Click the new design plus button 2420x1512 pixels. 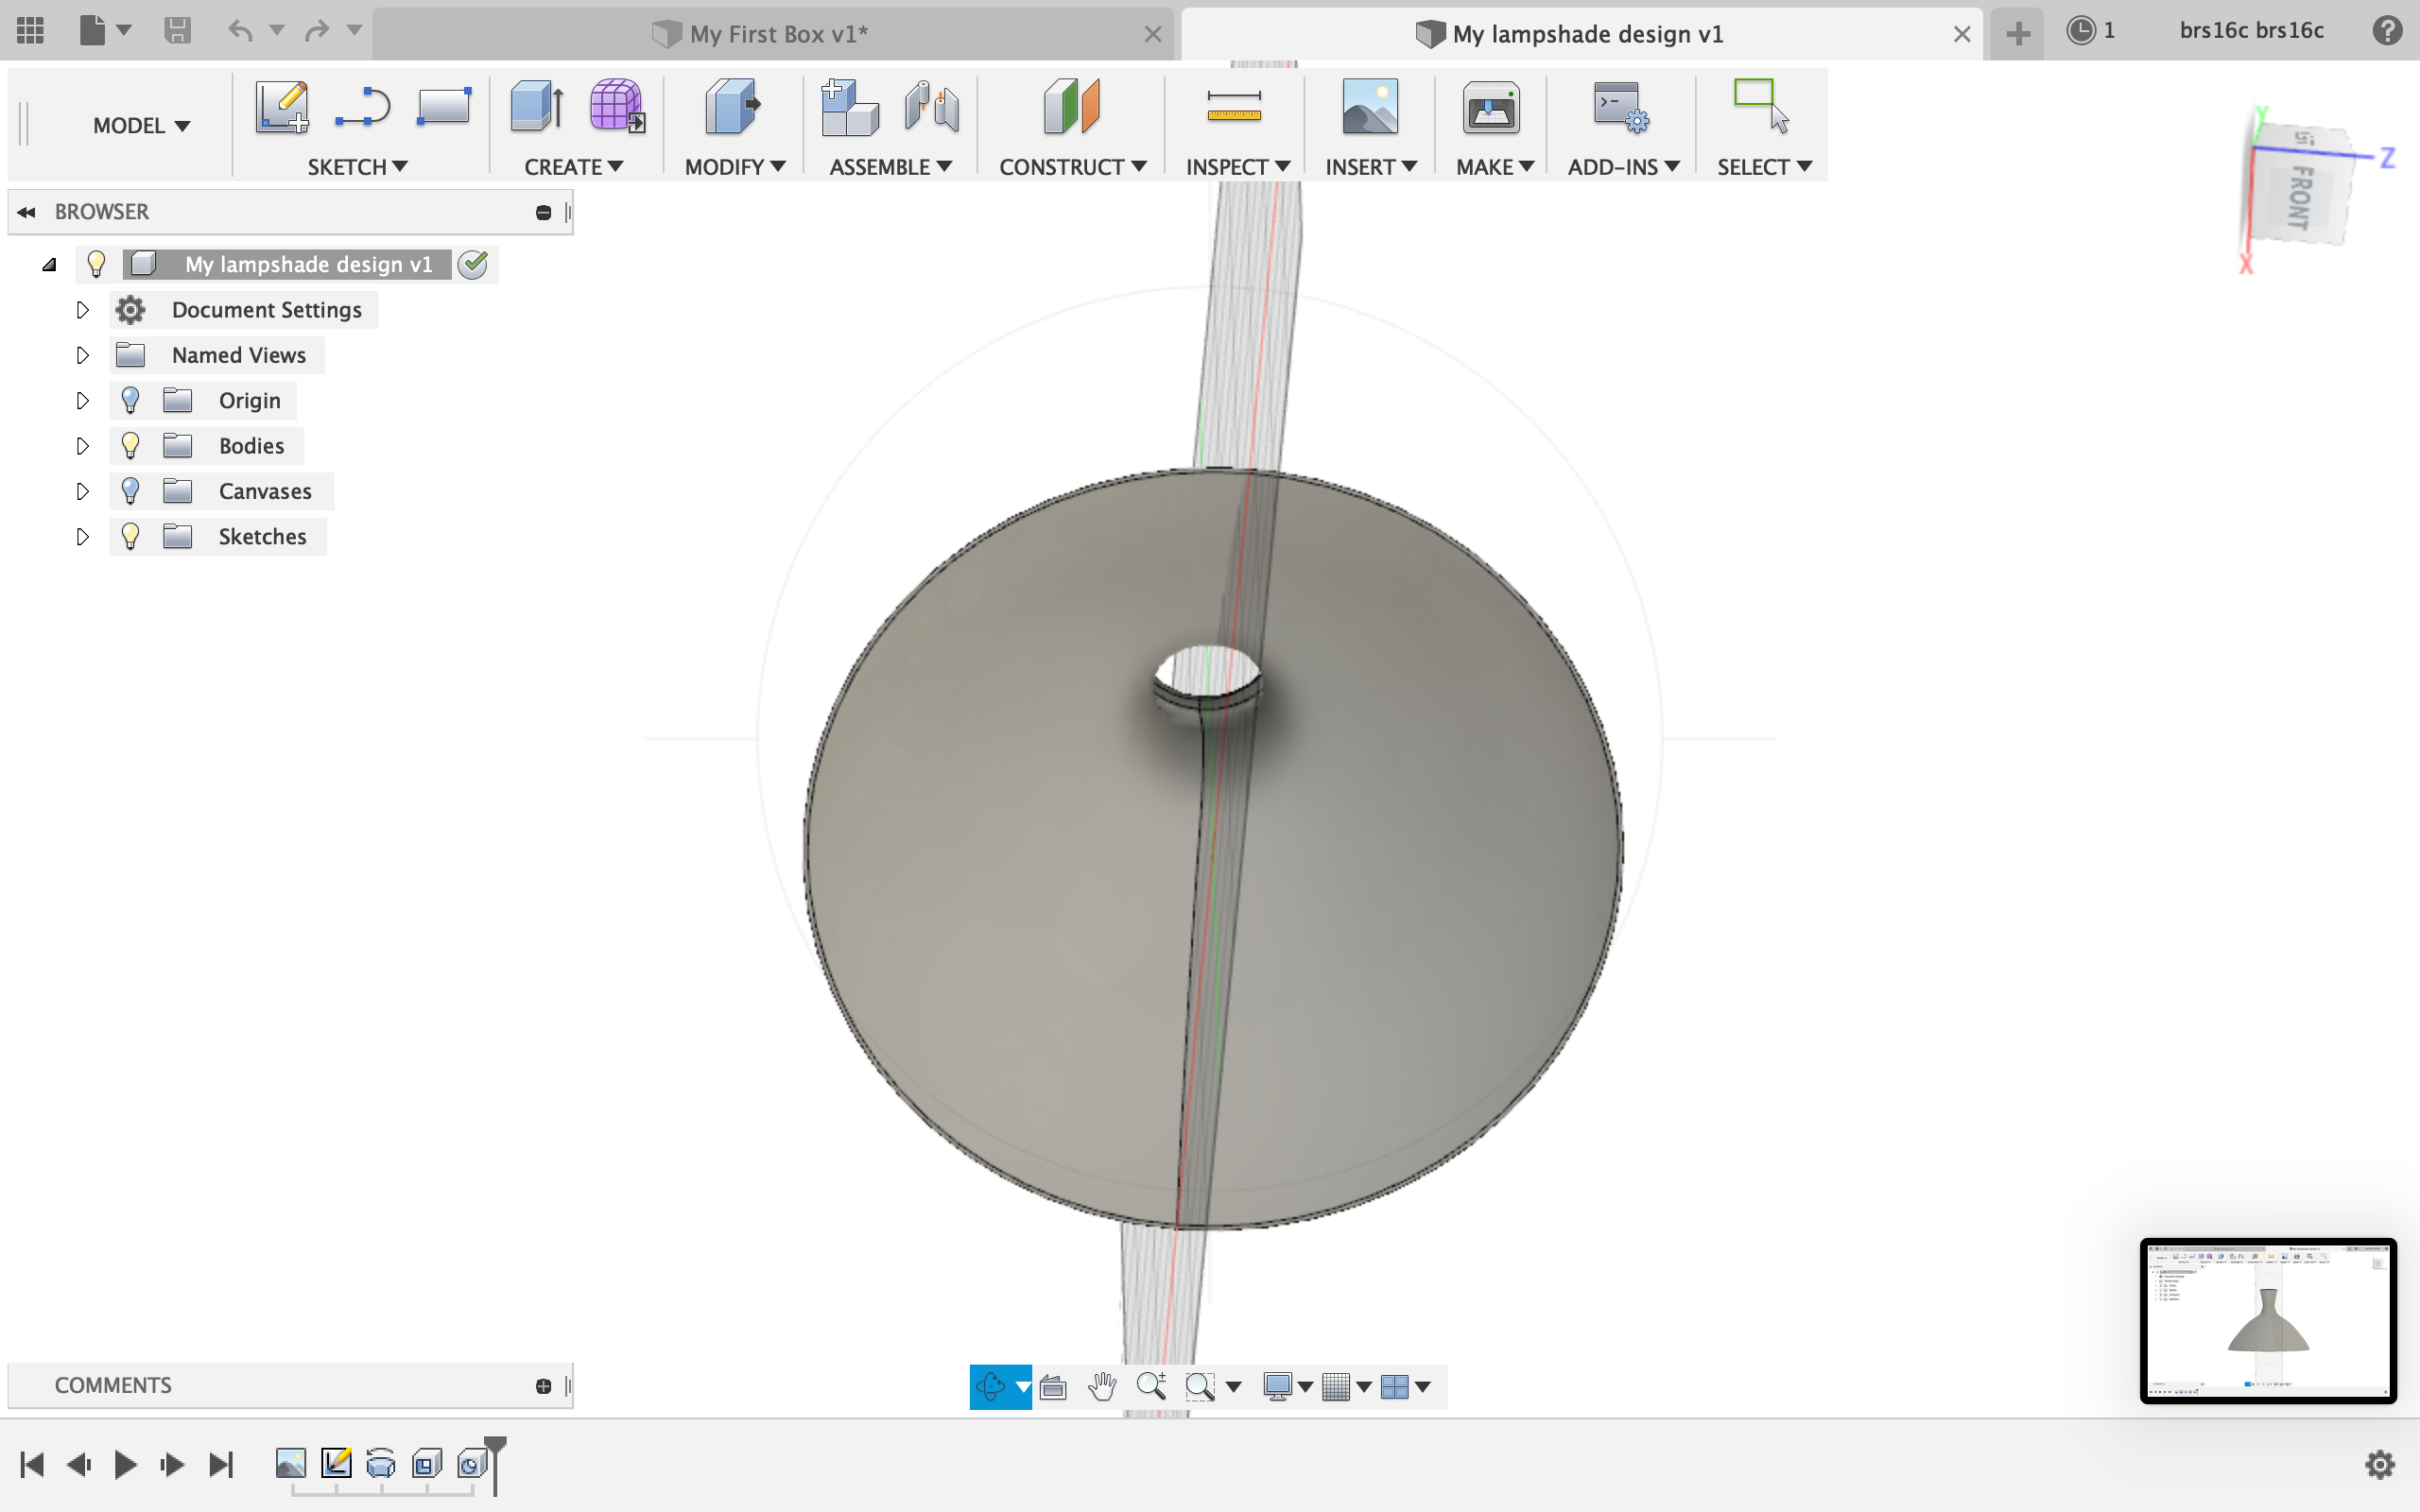(x=2018, y=34)
